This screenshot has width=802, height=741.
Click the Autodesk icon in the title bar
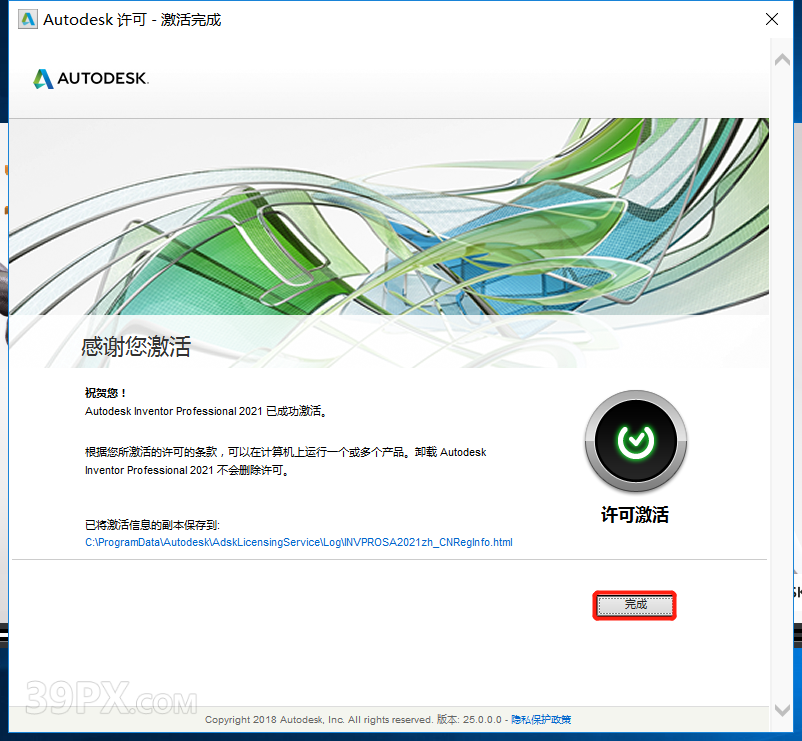coord(28,19)
